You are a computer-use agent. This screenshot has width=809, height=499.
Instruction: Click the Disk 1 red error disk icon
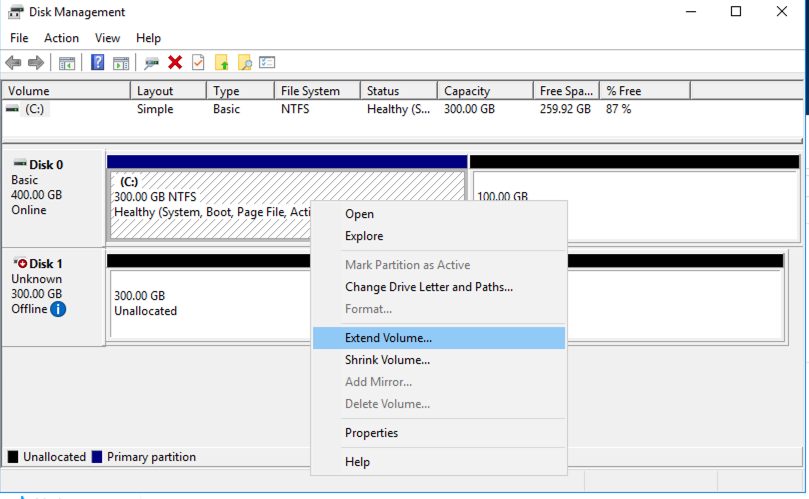point(20,263)
